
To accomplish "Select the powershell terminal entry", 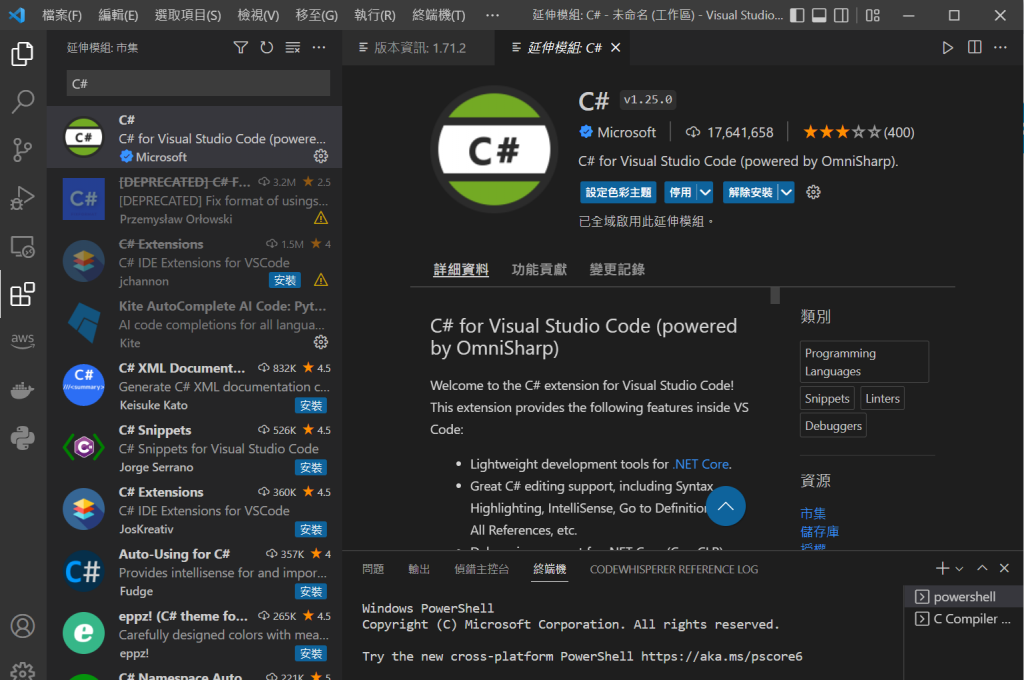I will coord(963,596).
